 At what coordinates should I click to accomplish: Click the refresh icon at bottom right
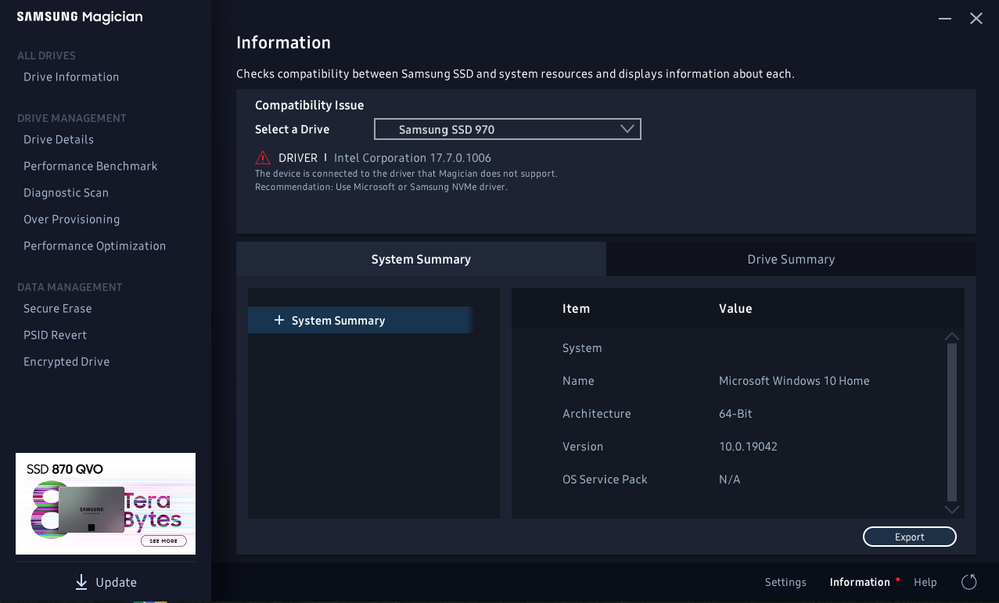click(x=968, y=581)
